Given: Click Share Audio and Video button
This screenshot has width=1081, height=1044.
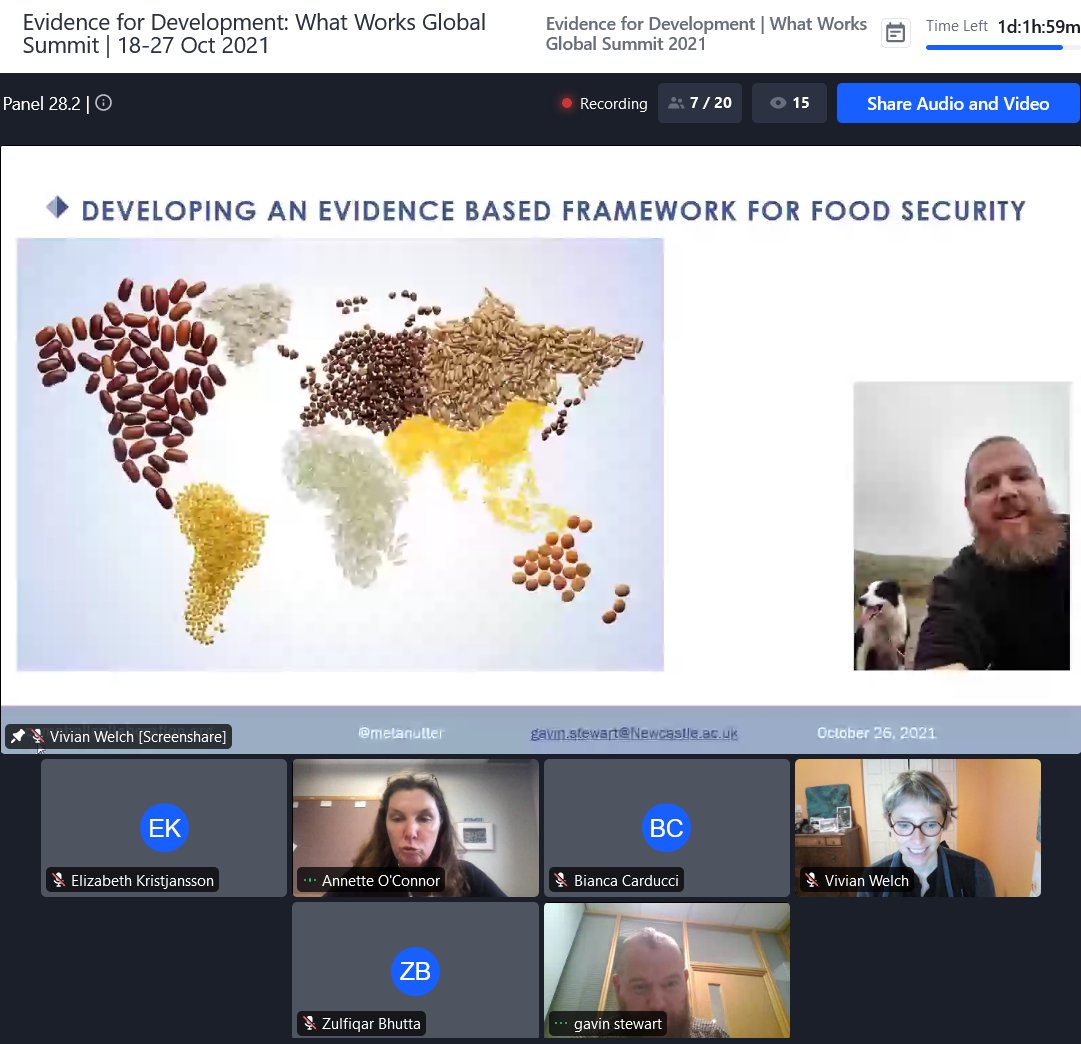Looking at the screenshot, I should click(958, 103).
